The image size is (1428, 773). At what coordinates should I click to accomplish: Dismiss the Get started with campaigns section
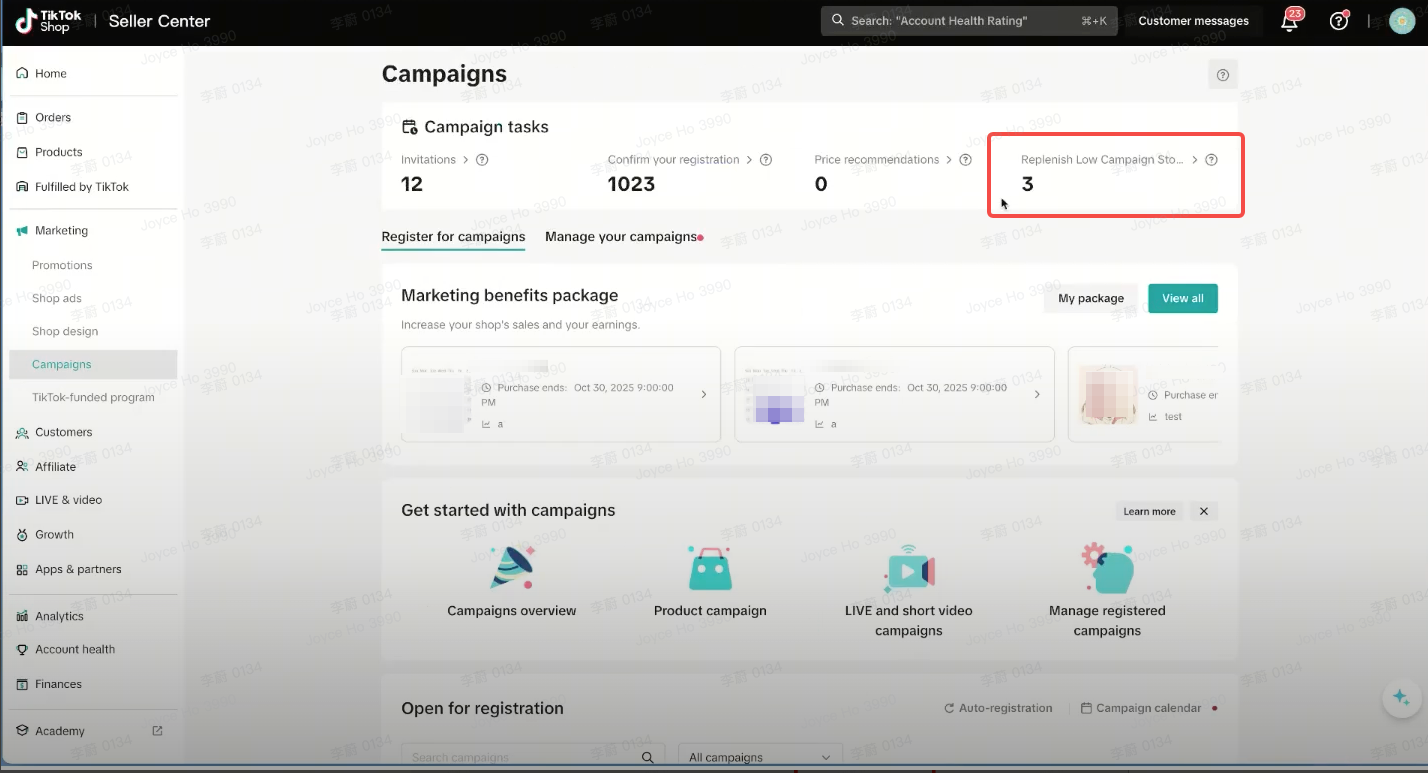(x=1204, y=511)
